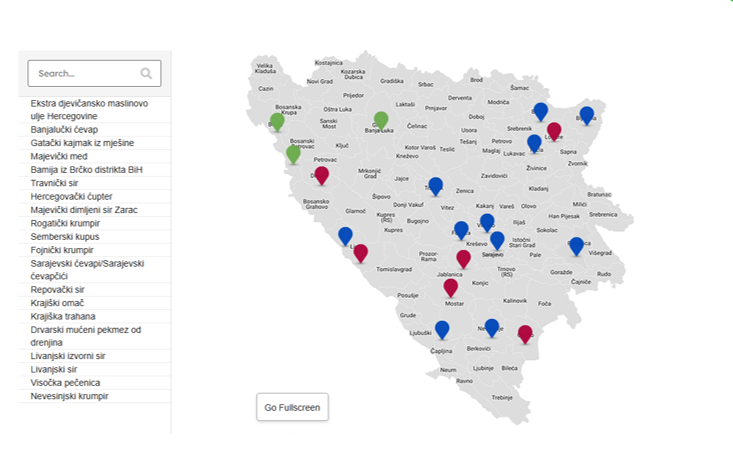Select Nevesinjski krumpir entry
This screenshot has height=456, width=733.
coord(69,396)
